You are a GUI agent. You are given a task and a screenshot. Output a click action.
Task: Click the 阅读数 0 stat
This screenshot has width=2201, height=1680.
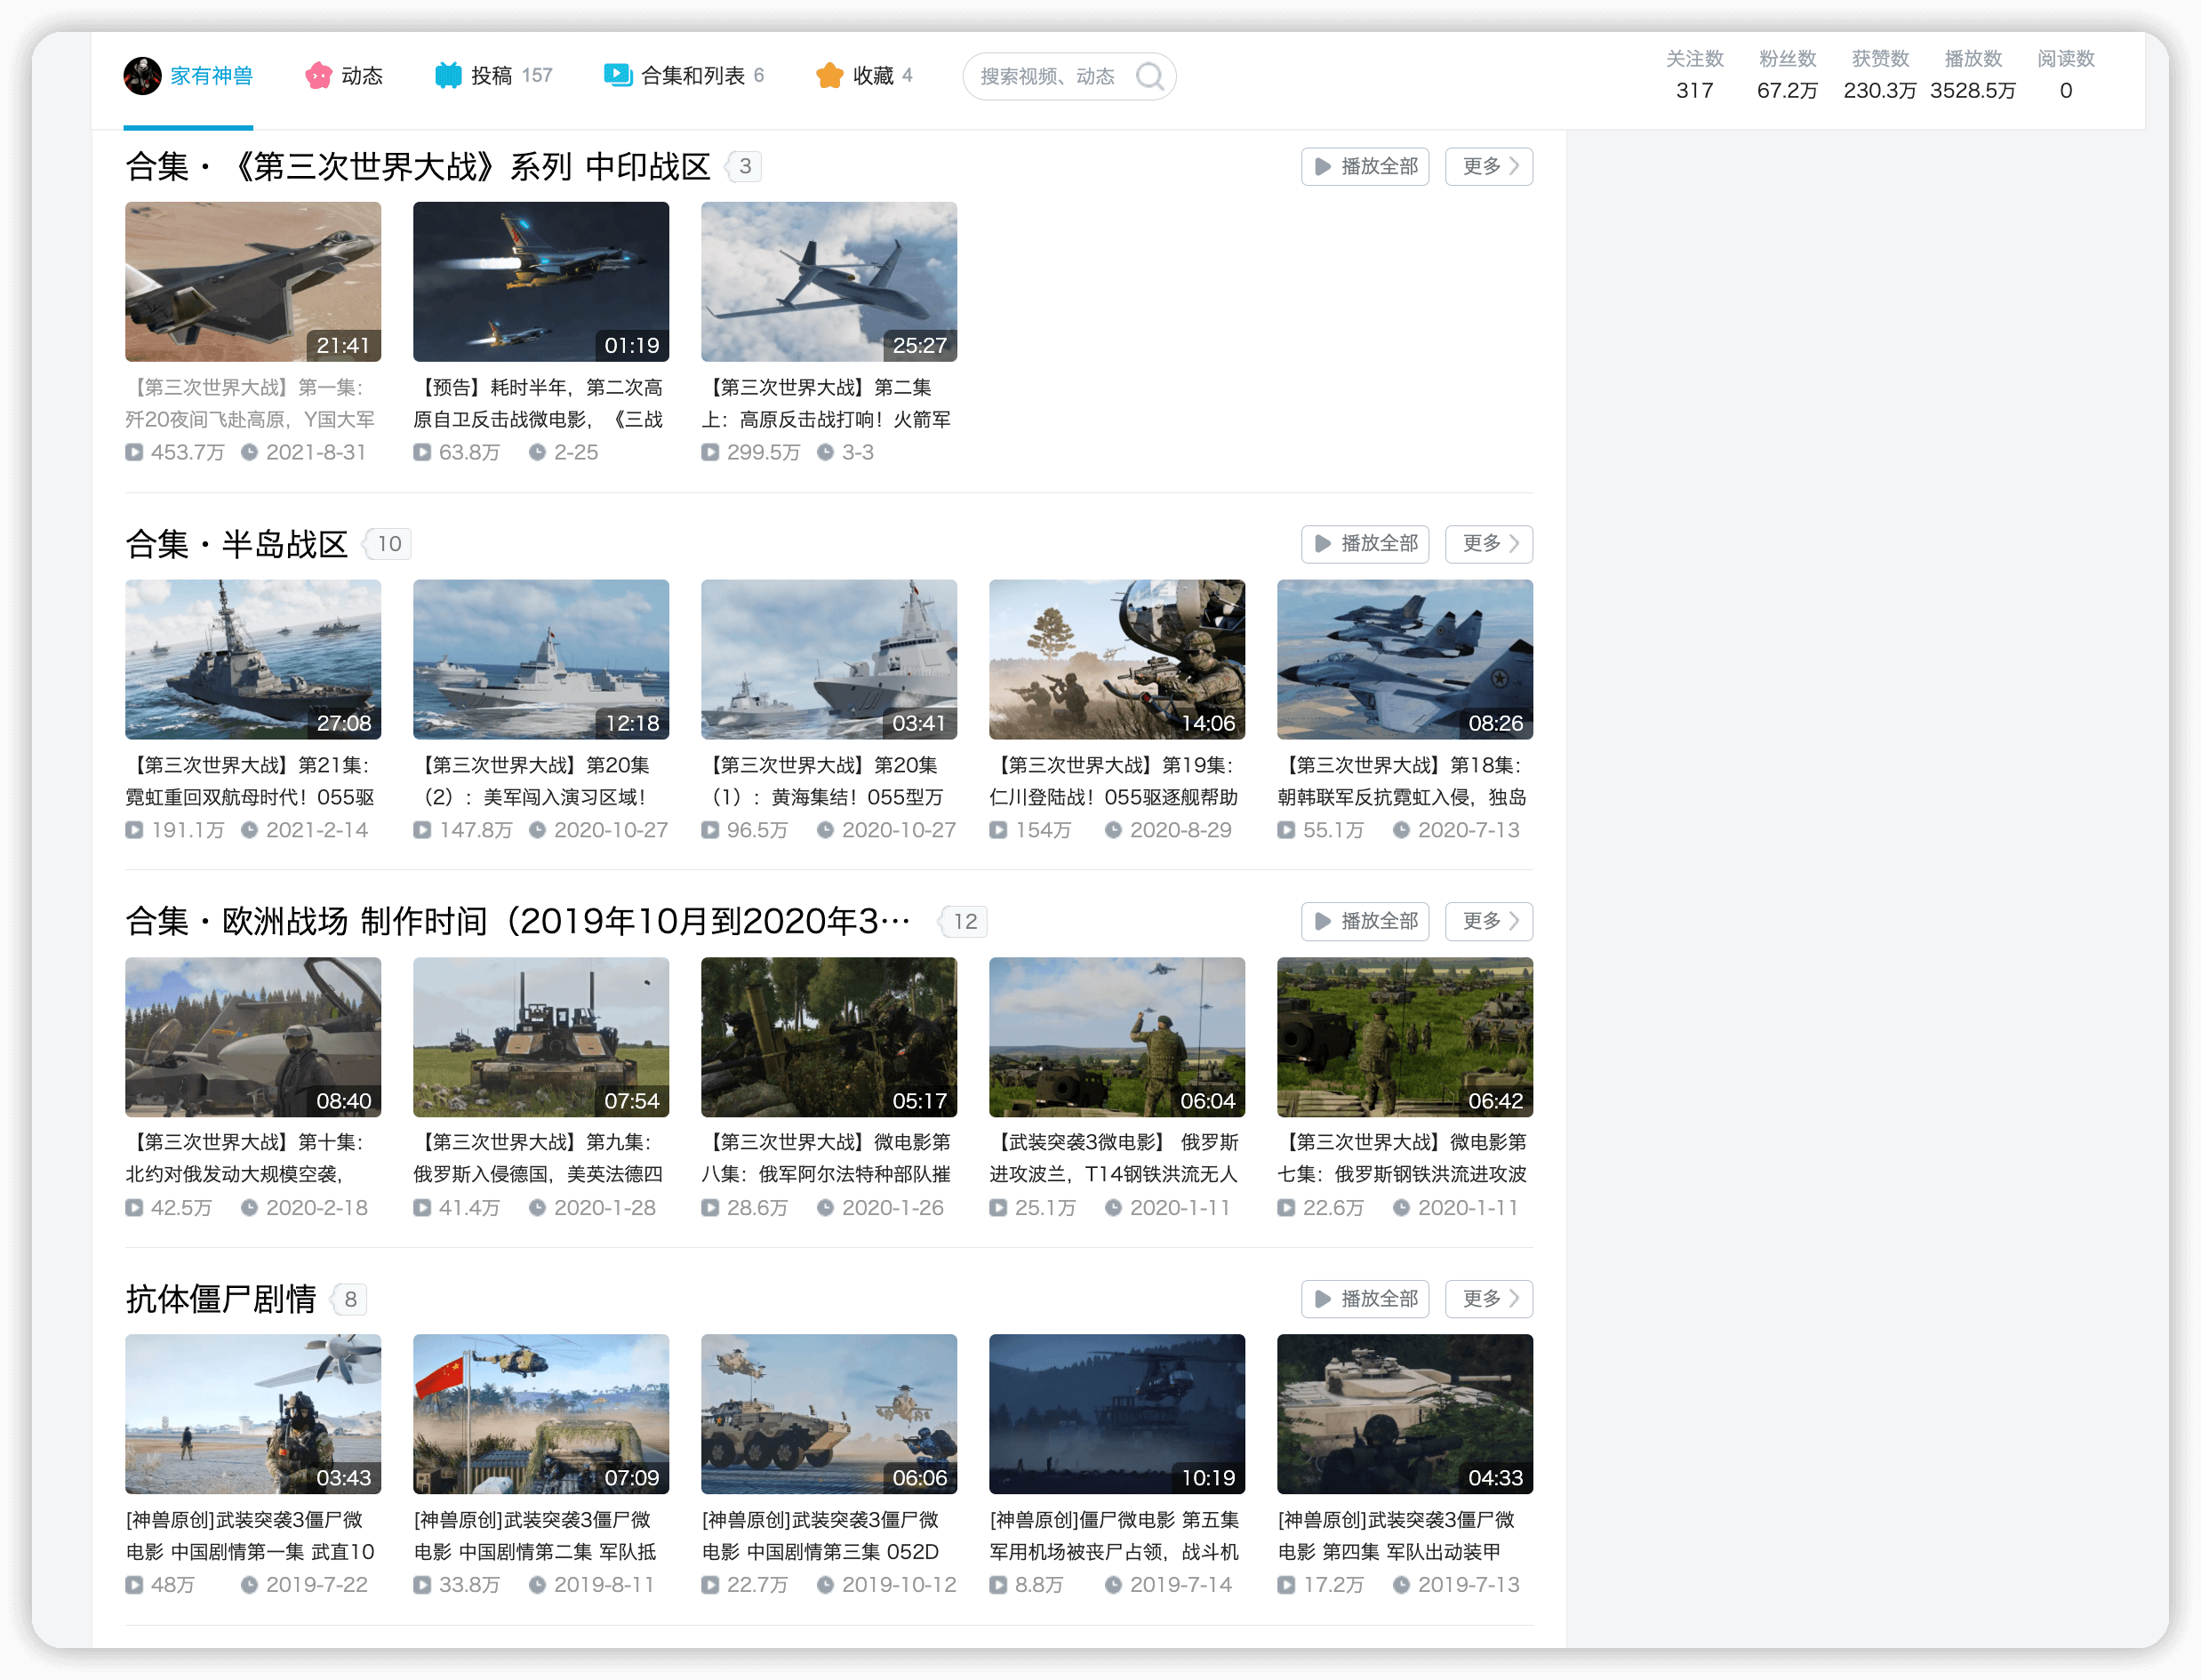point(2067,75)
